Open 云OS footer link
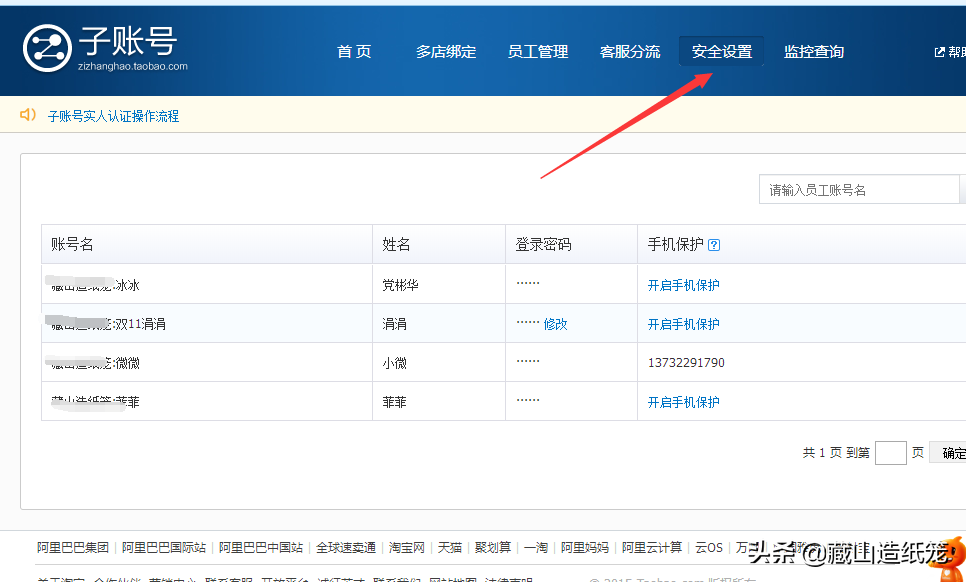966x582 pixels. point(709,547)
